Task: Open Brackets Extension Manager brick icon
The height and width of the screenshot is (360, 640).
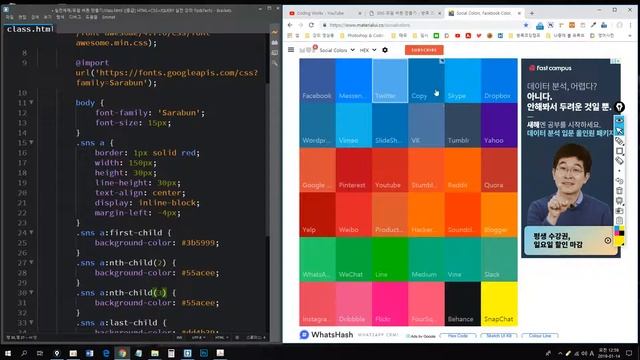Action: click(x=275, y=42)
